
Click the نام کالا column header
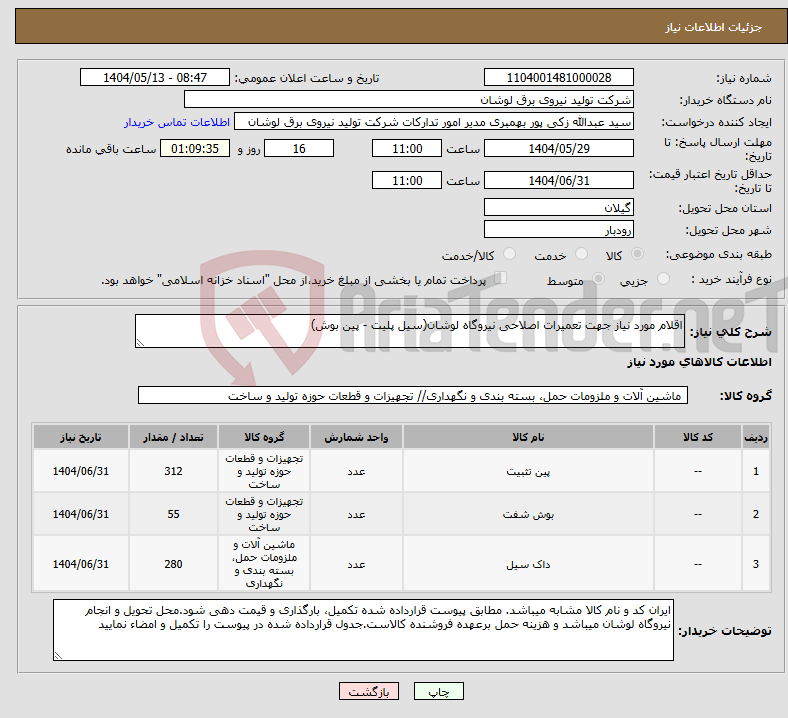(528, 437)
